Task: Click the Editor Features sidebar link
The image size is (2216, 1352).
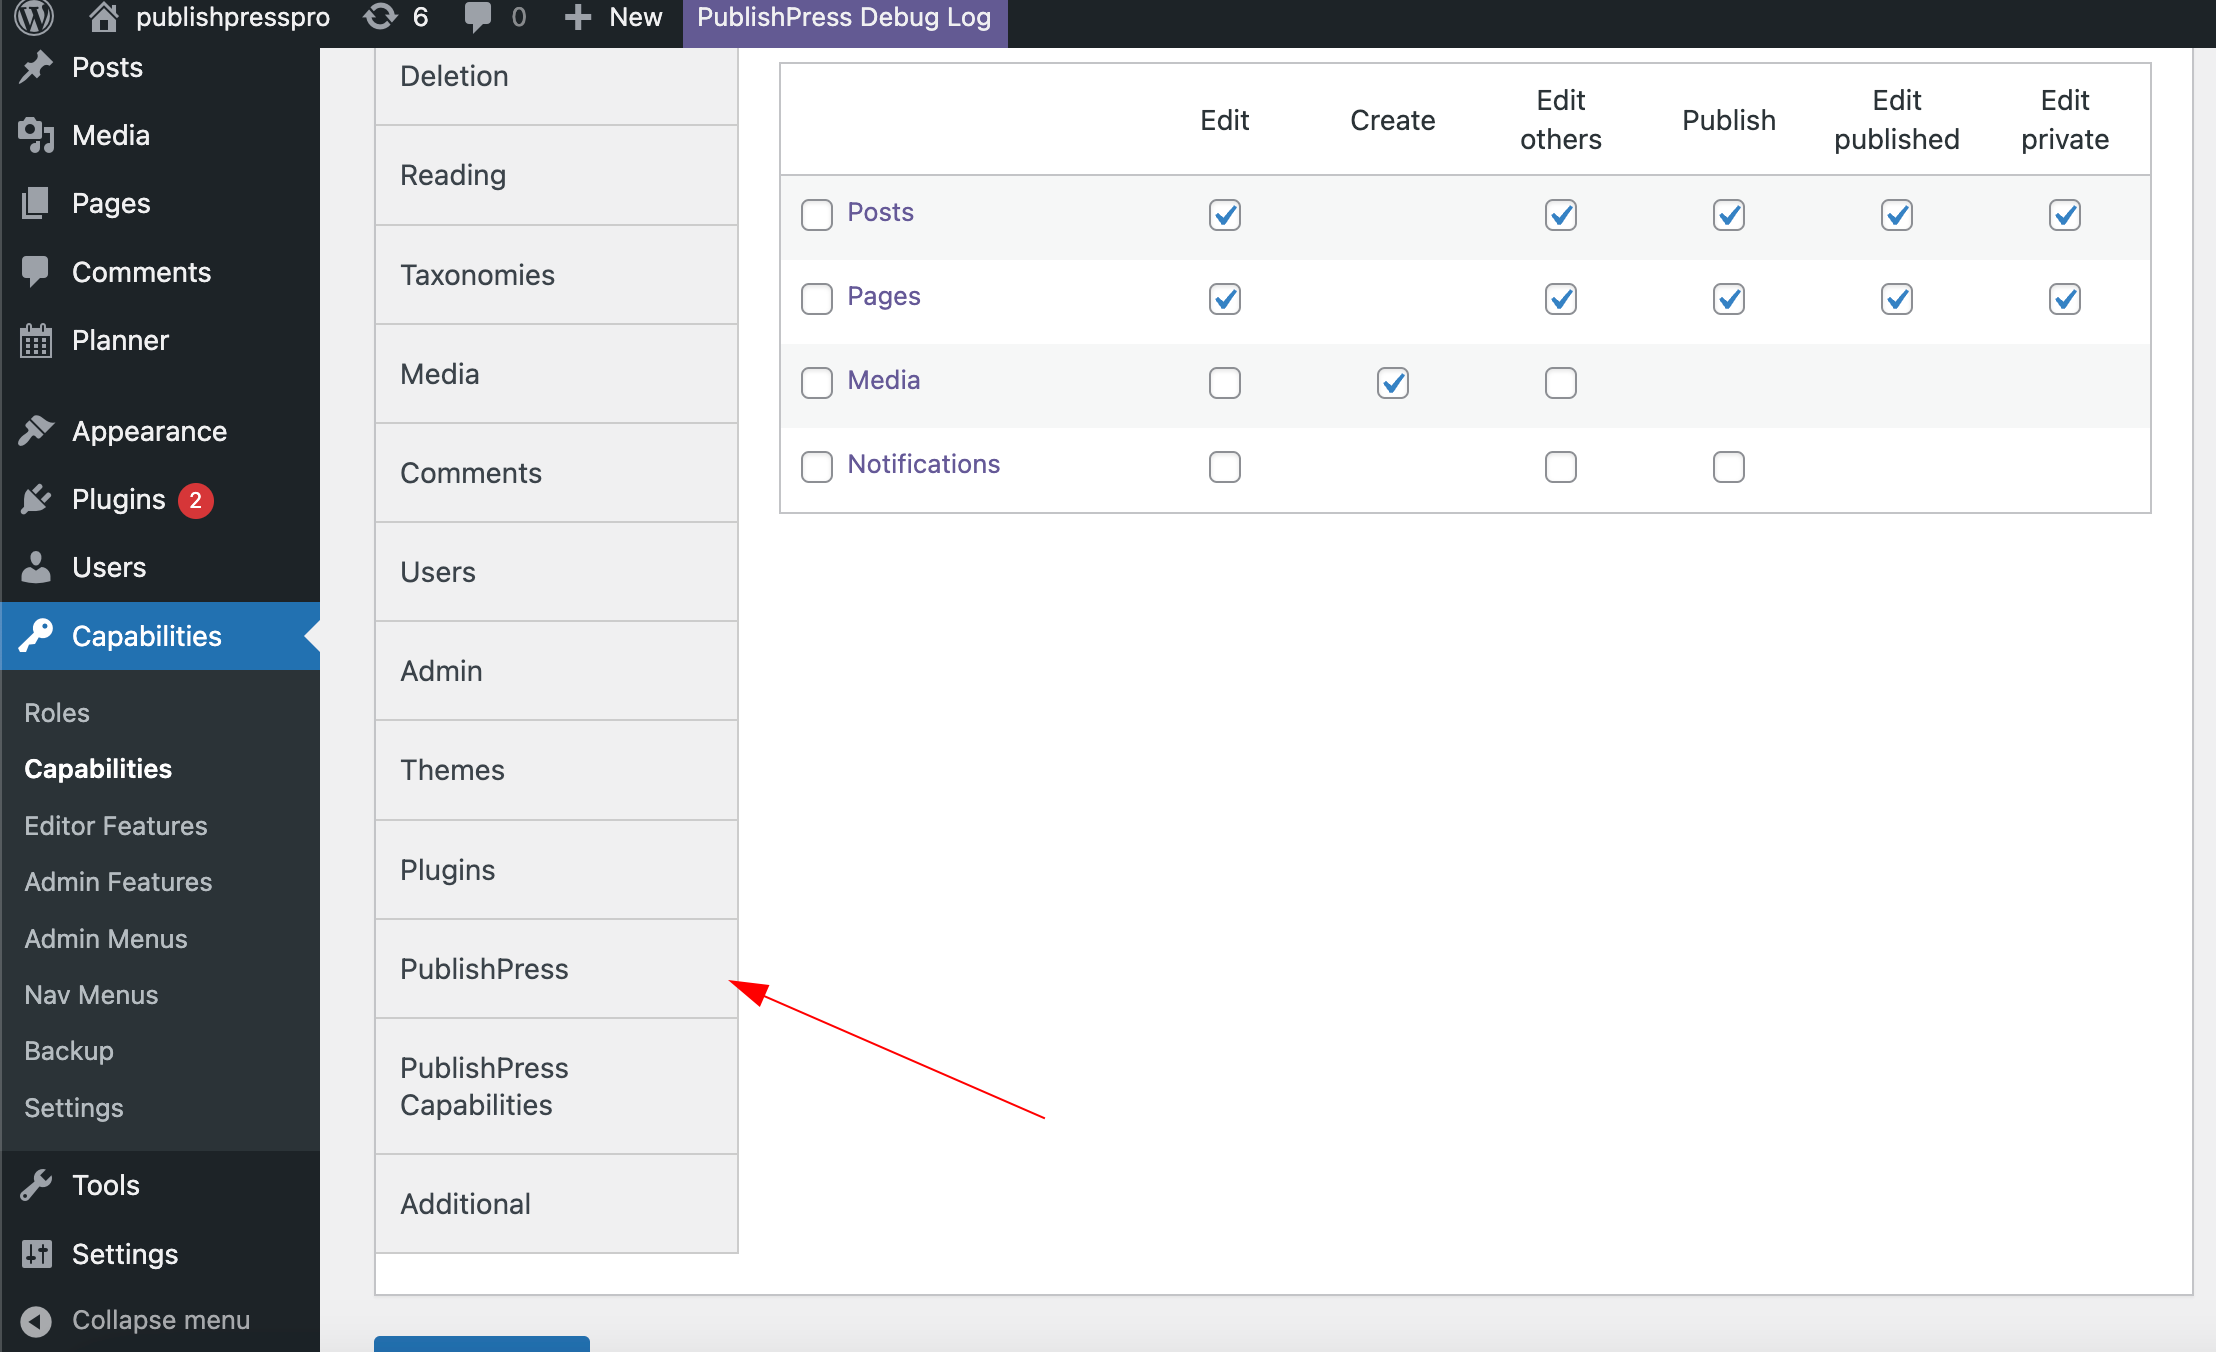Action: pos(115,826)
